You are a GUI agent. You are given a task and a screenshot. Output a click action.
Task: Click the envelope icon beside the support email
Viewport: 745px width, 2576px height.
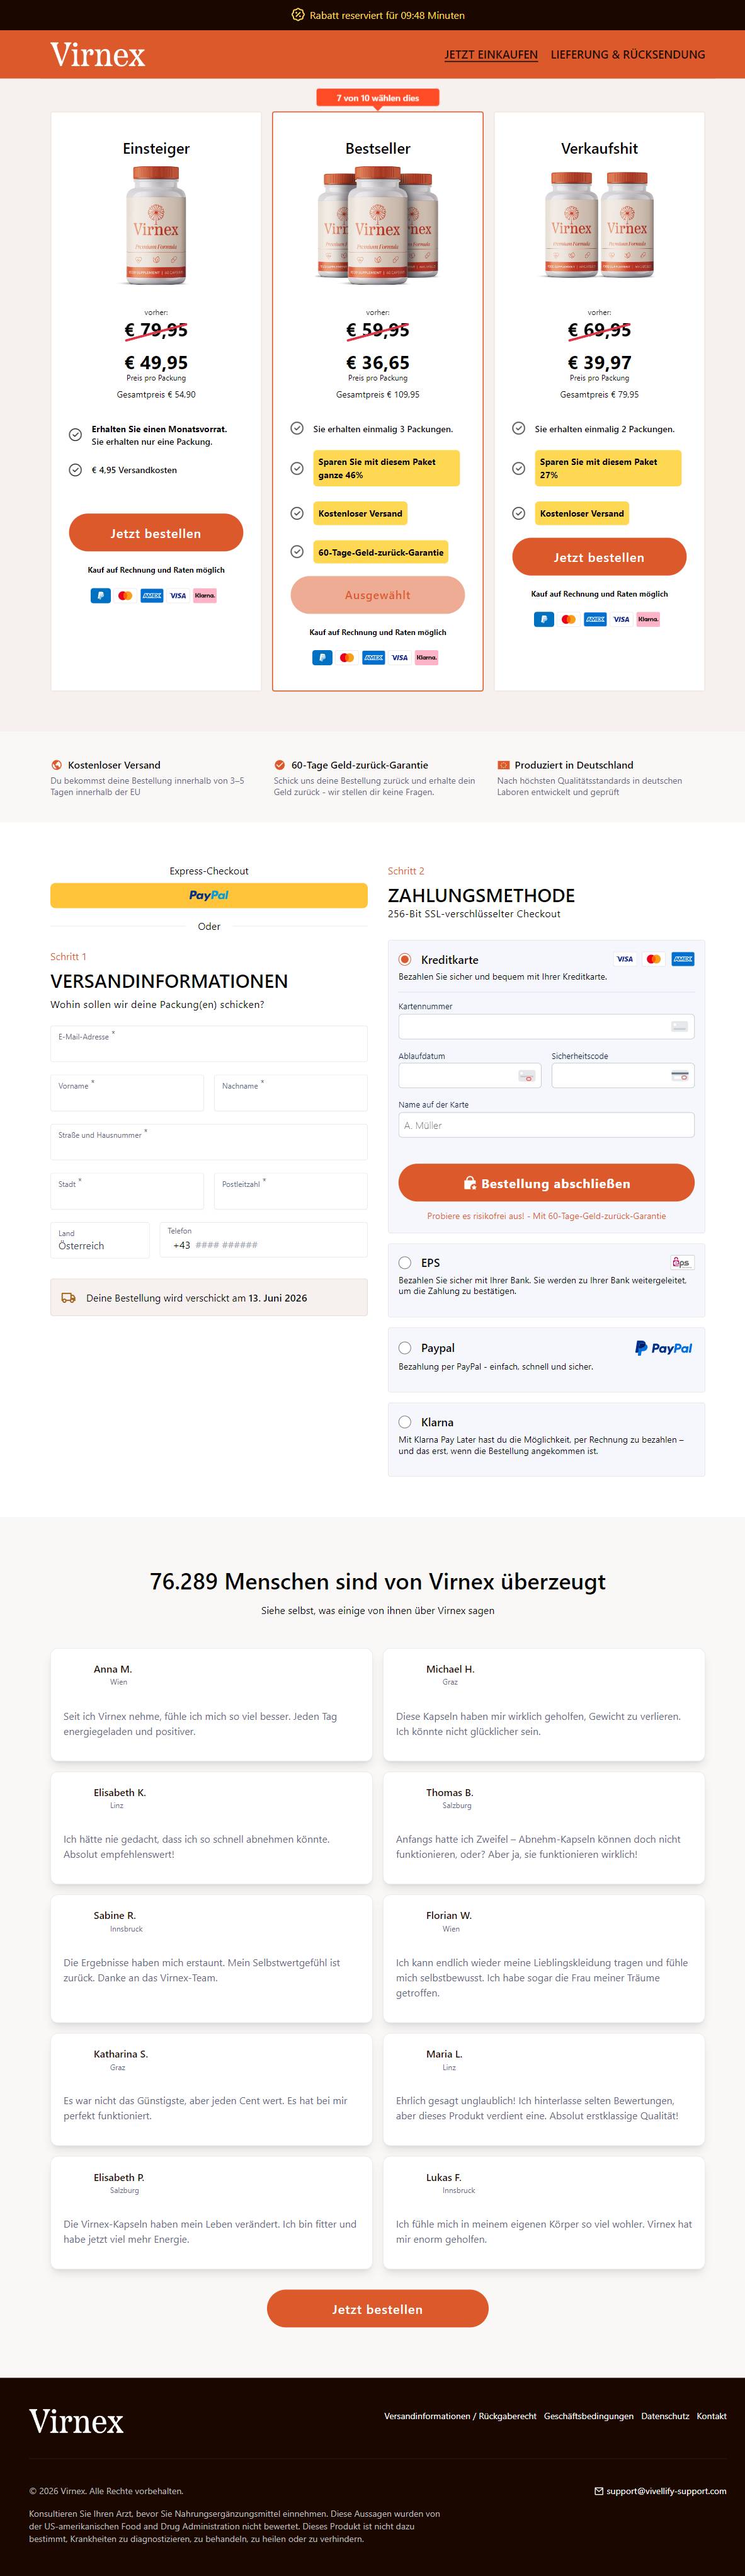click(599, 2490)
